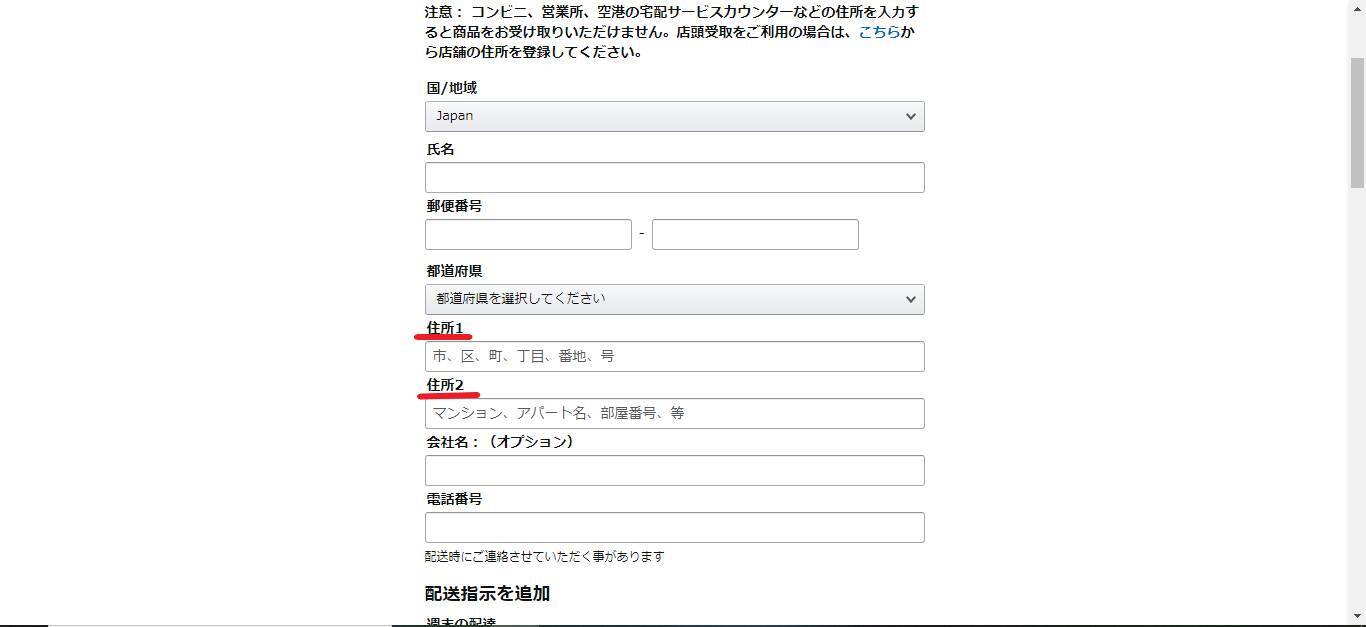
Task: Click the 氏名 field label
Action: 440,149
